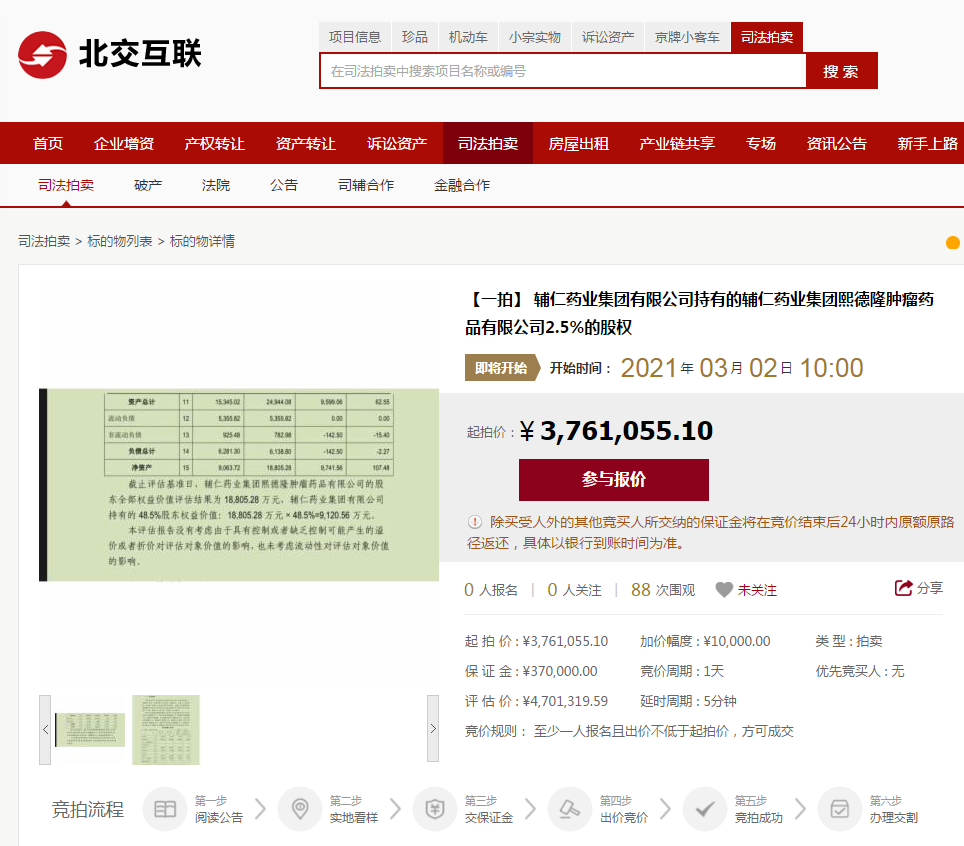
Task: Select the 京牌小客车 search tab
Action: tap(687, 37)
